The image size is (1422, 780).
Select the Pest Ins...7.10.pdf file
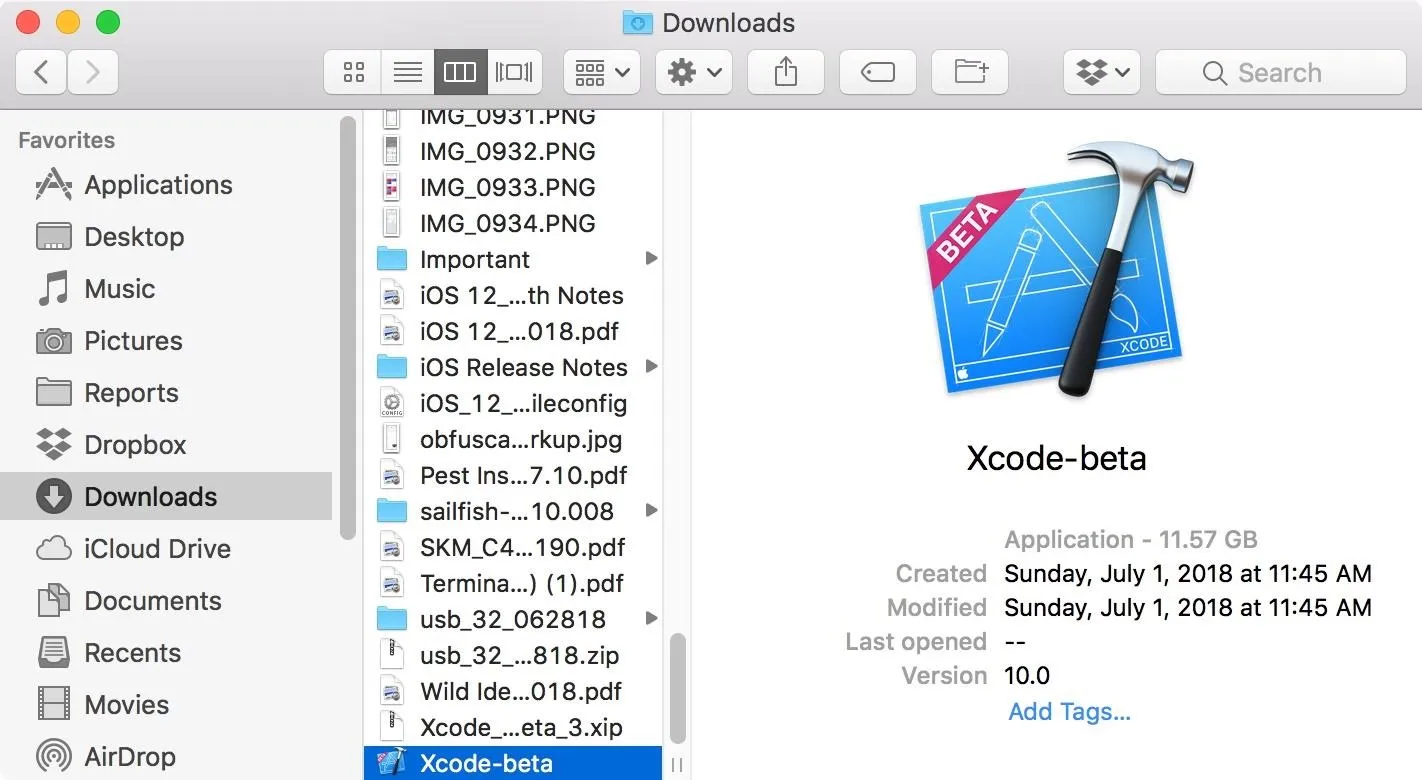pyautogui.click(x=513, y=475)
